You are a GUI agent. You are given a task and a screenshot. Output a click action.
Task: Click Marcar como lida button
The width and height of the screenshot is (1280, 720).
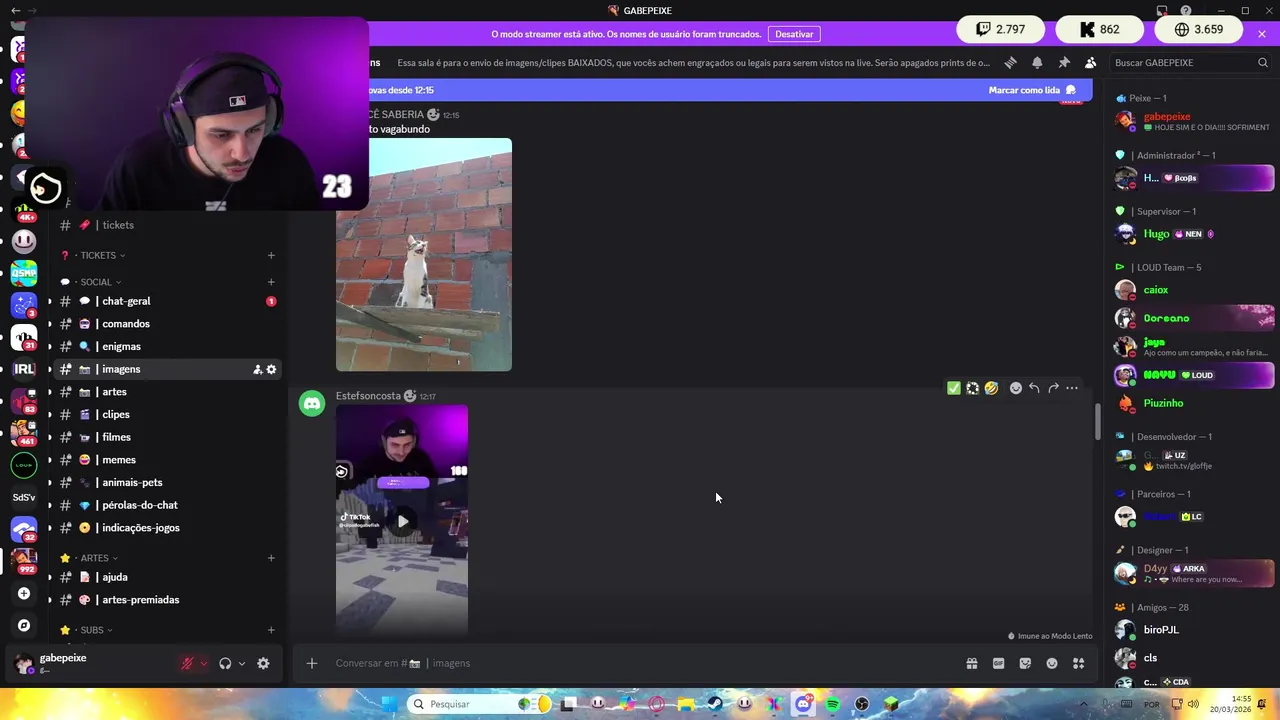pyautogui.click(x=1032, y=90)
